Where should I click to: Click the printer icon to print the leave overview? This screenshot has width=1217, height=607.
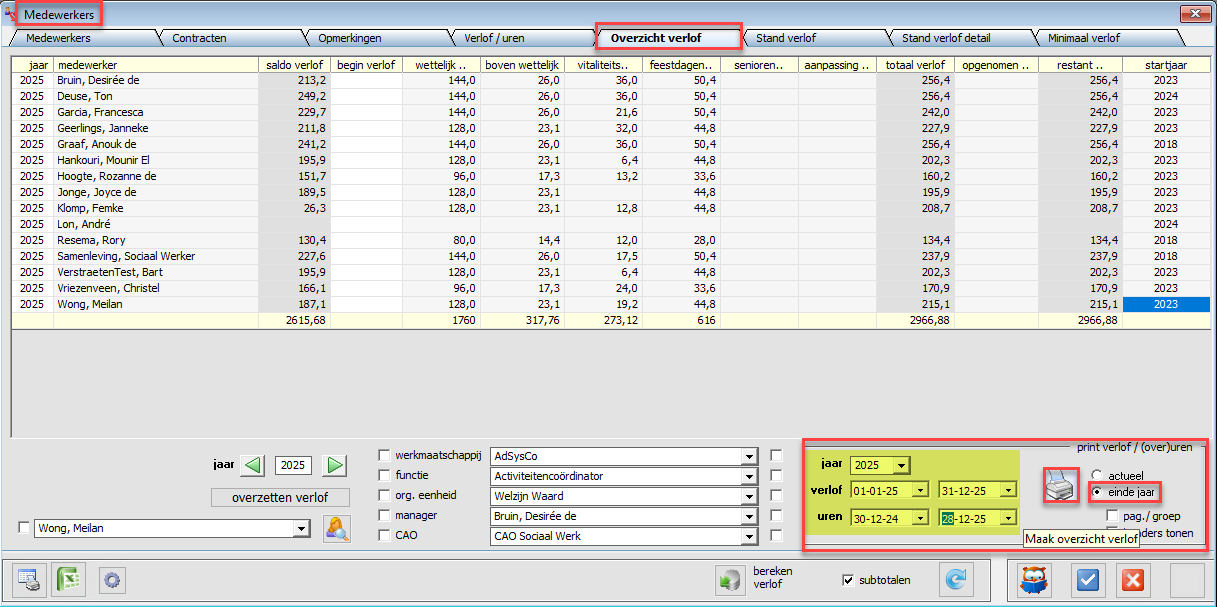1059,487
